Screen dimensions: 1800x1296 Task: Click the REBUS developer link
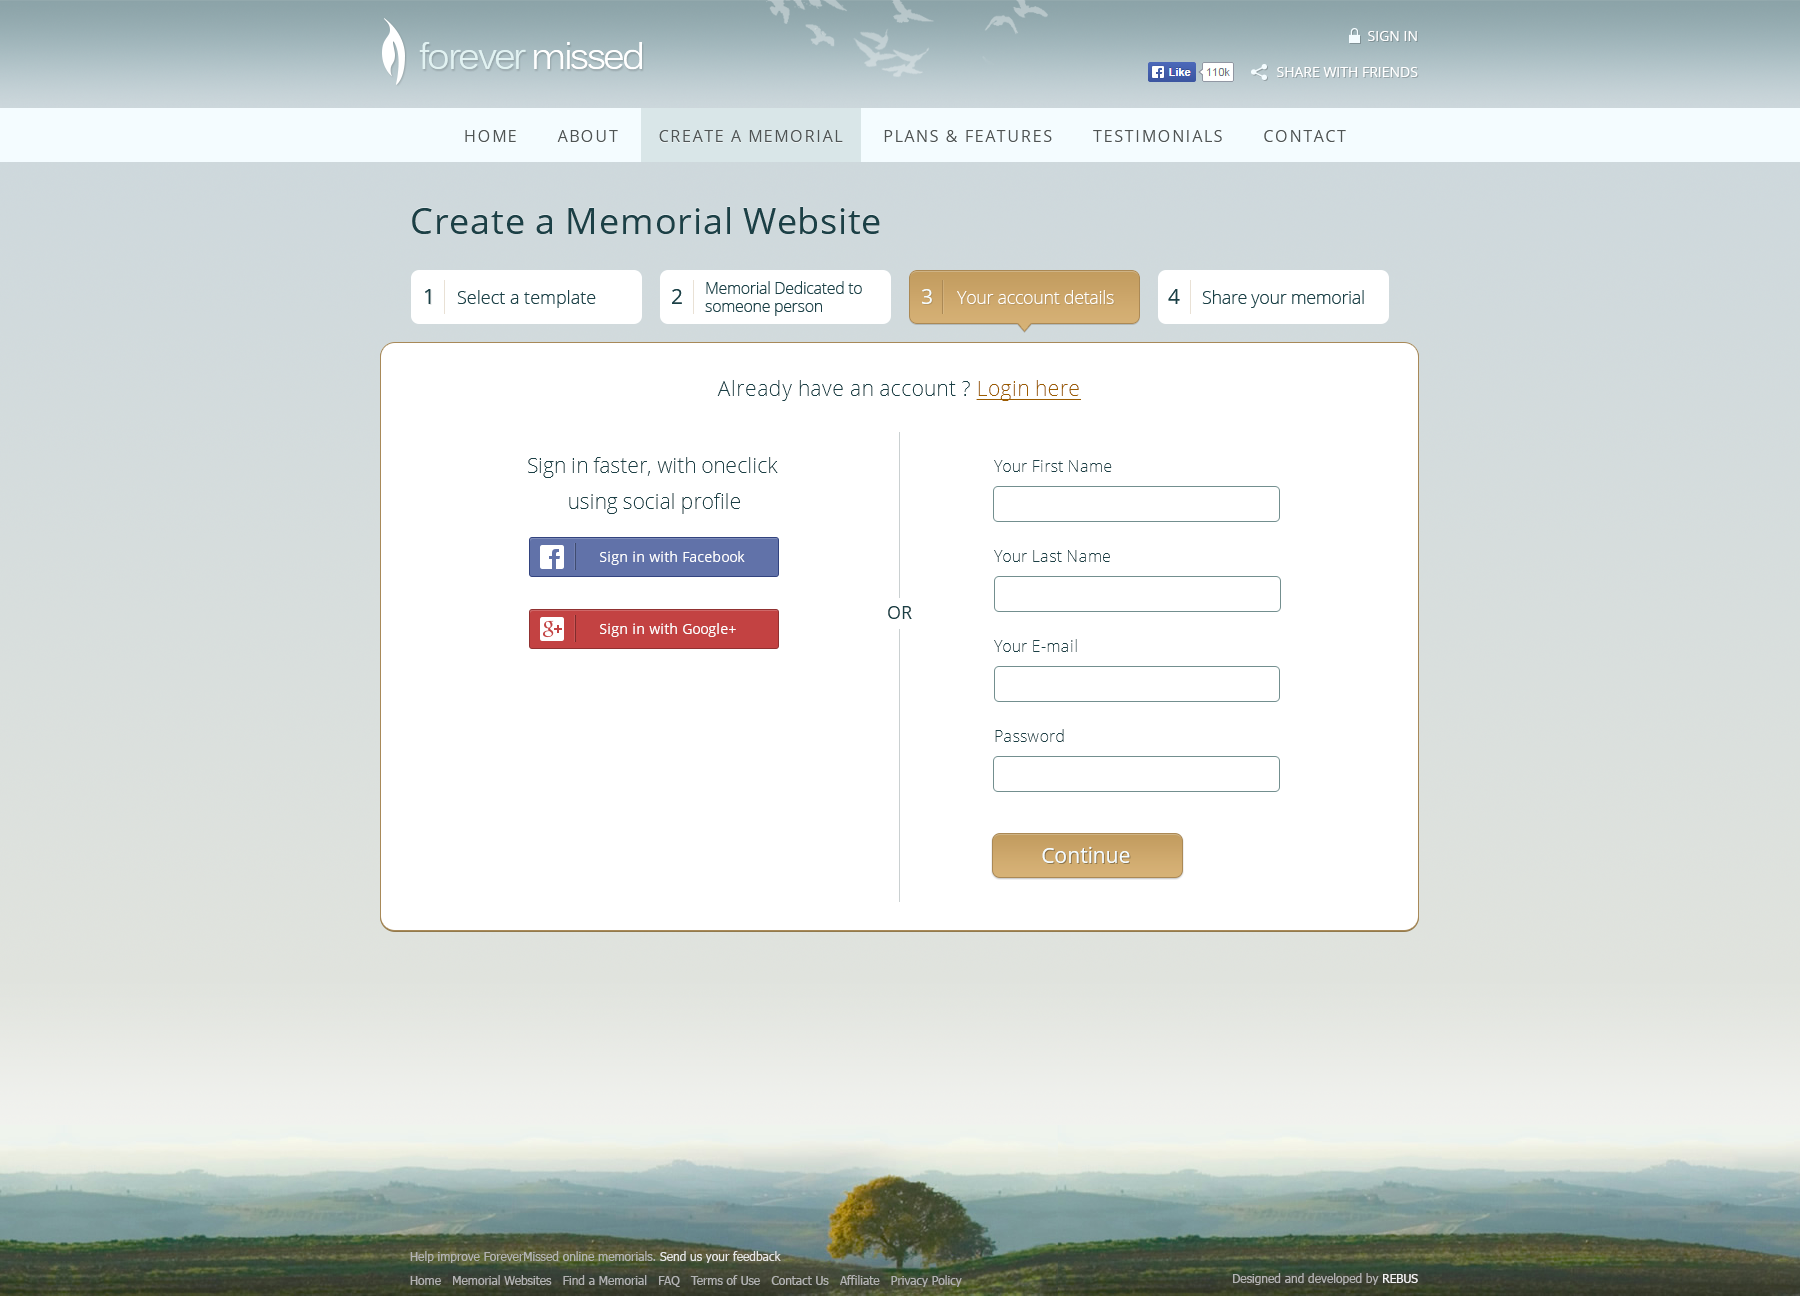[x=1400, y=1279]
